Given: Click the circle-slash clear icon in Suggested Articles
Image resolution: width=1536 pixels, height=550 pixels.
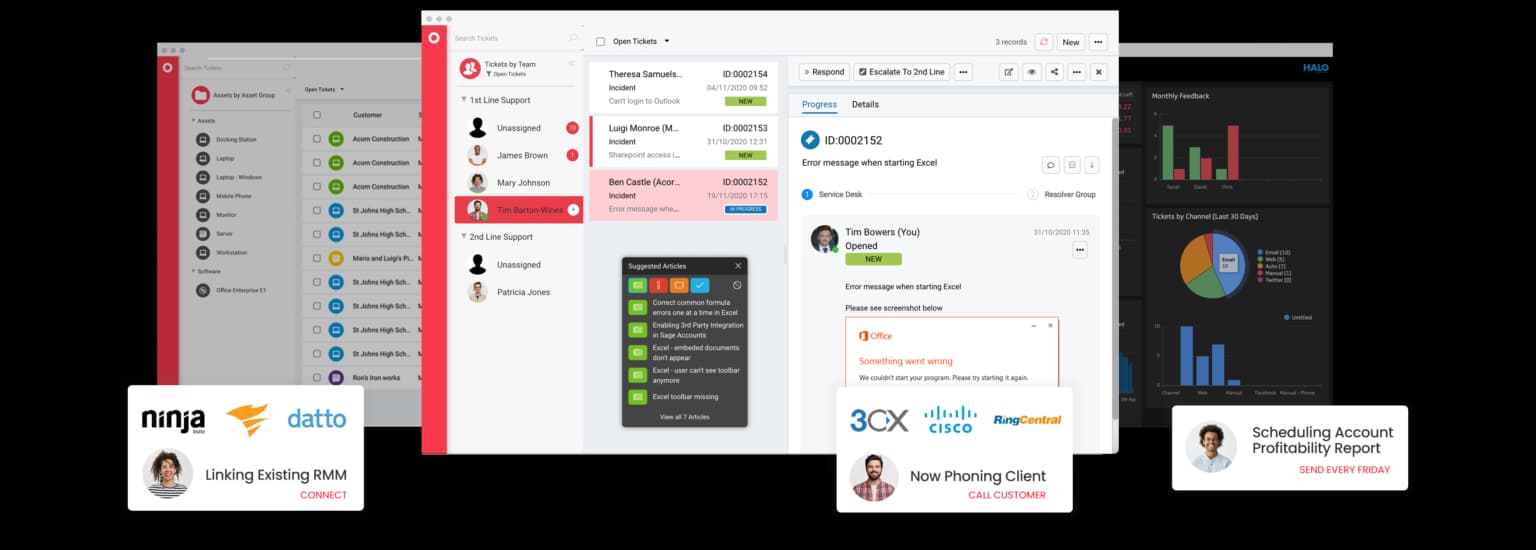Looking at the screenshot, I should 737,285.
